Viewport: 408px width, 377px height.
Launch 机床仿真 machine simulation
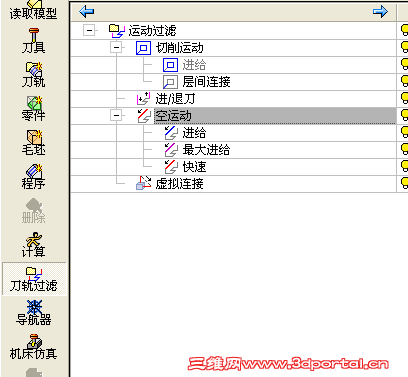tap(34, 347)
